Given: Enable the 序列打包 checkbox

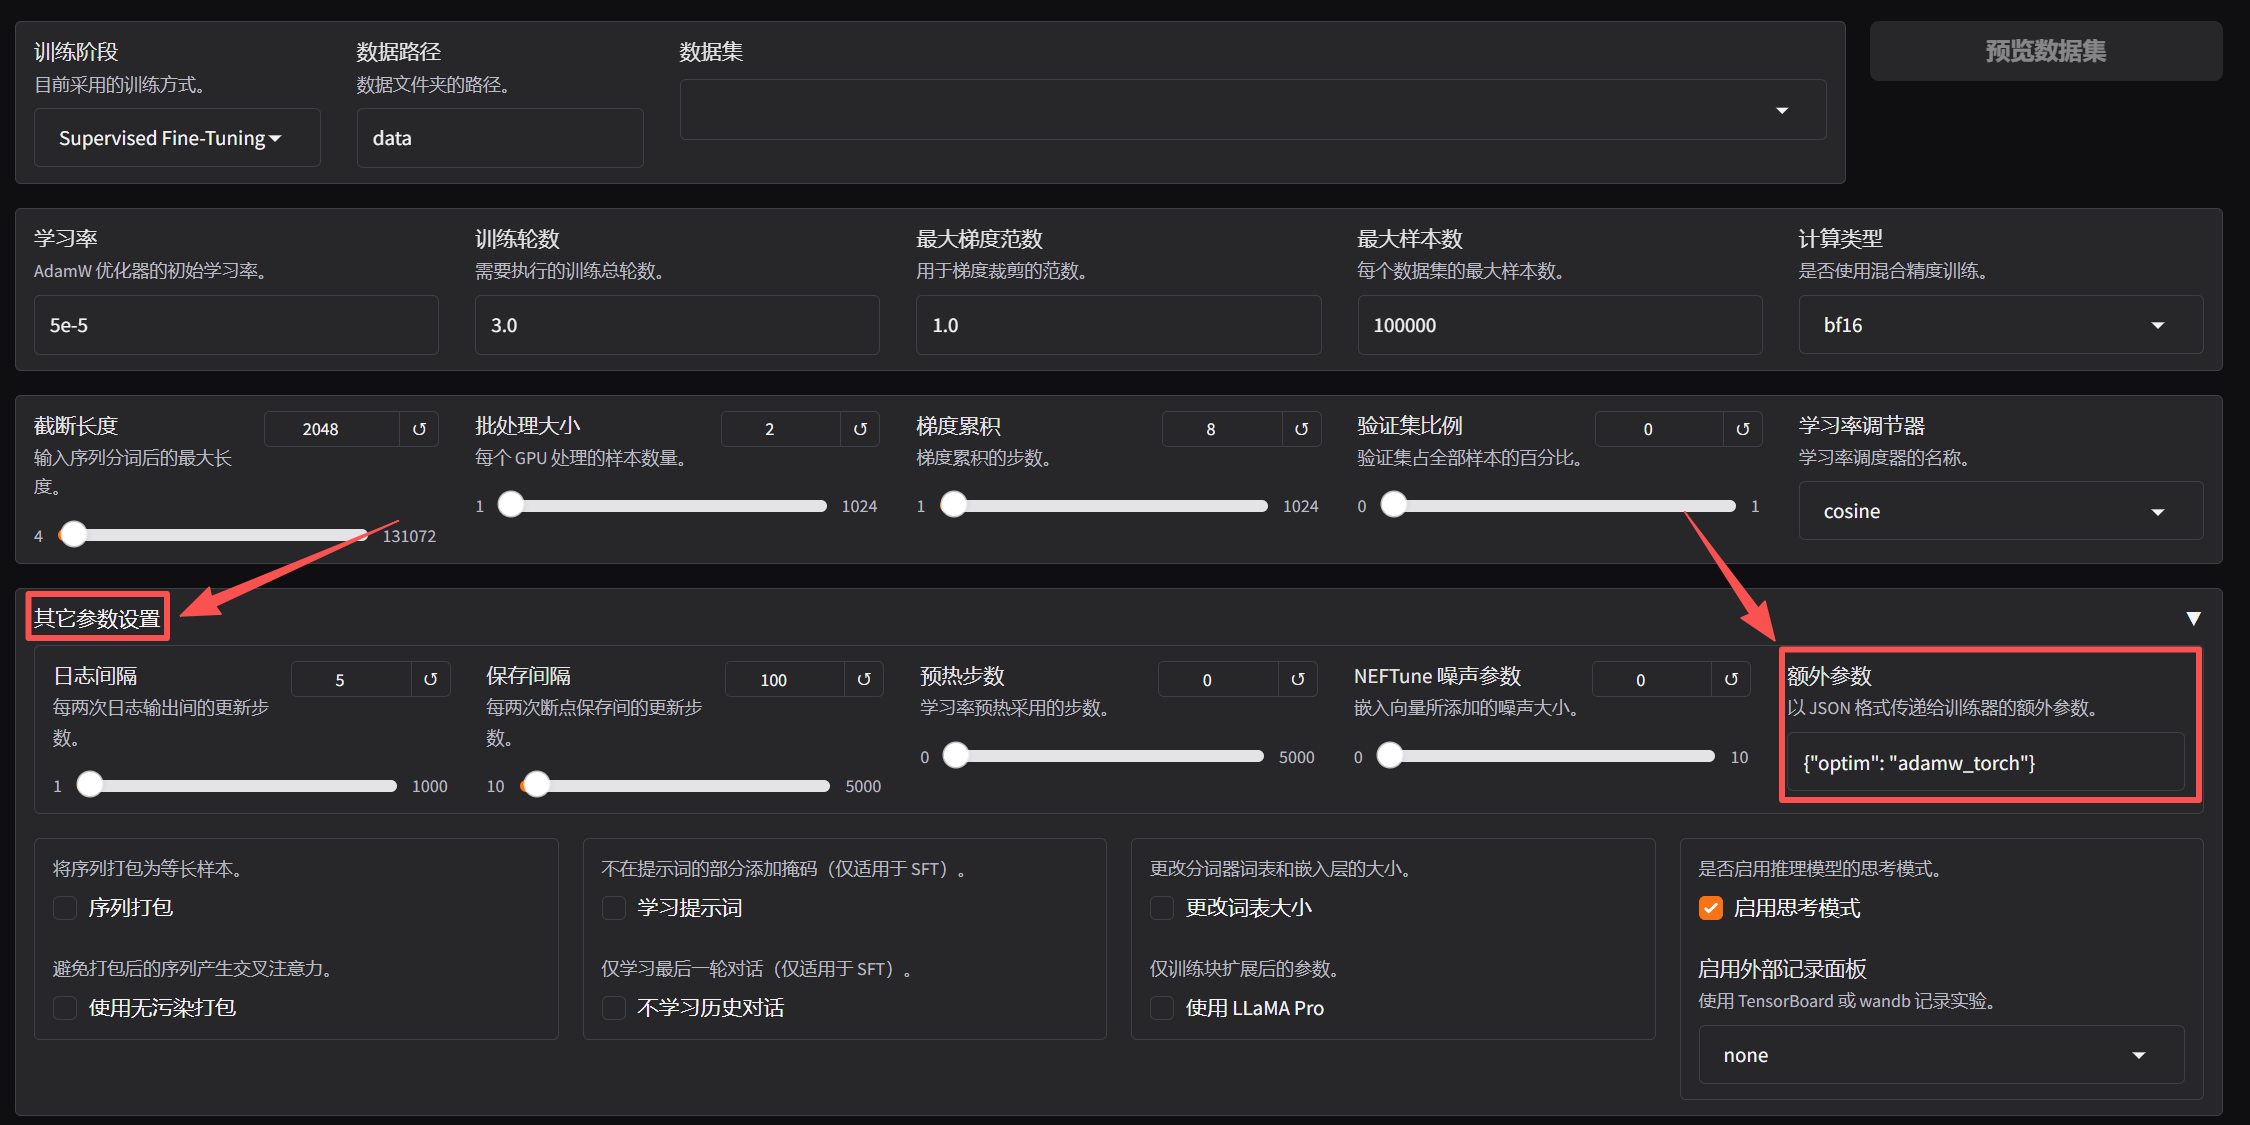Looking at the screenshot, I should 66,908.
